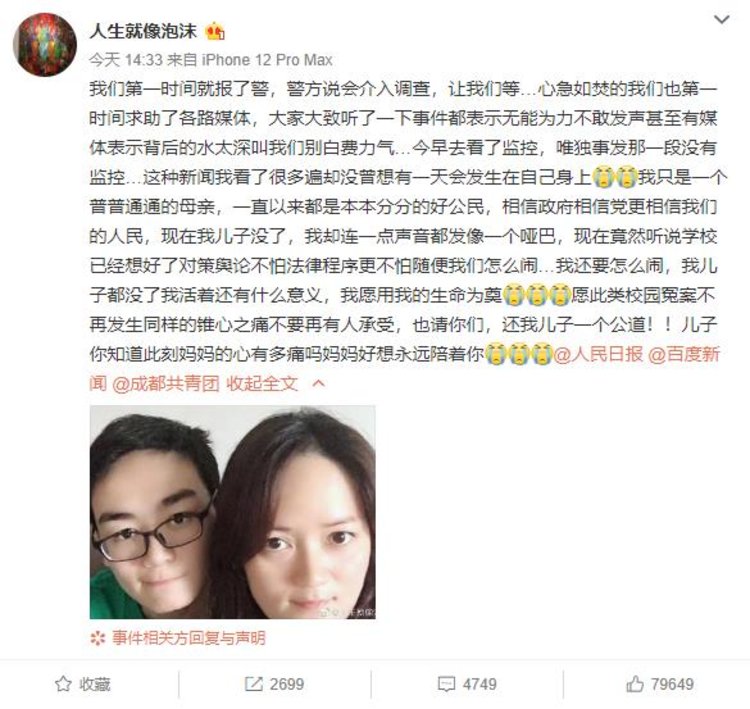Open the post timestamp 今天 14:33
750x709 pixels.
point(126,60)
